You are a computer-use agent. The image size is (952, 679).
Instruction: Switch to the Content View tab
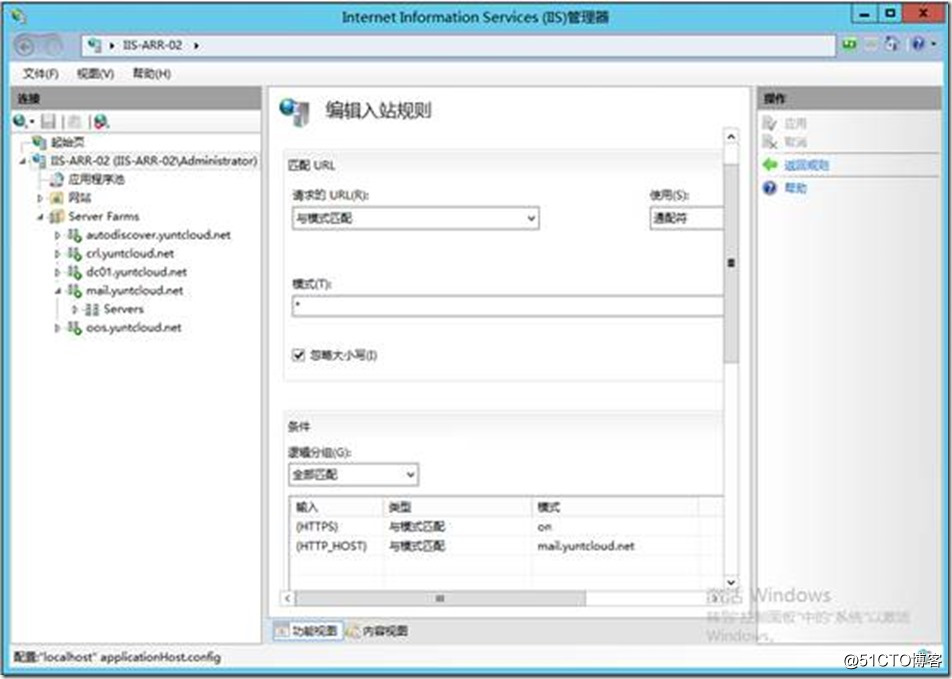coord(377,631)
